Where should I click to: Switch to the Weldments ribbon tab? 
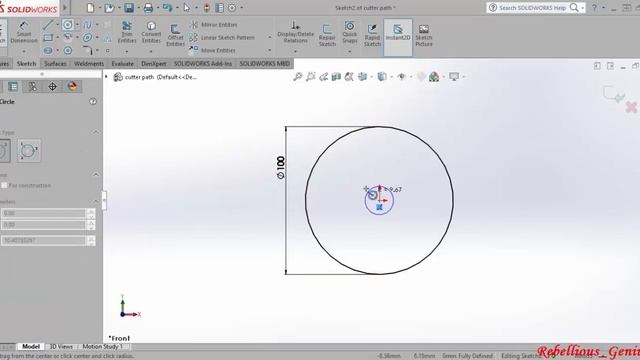click(89, 64)
